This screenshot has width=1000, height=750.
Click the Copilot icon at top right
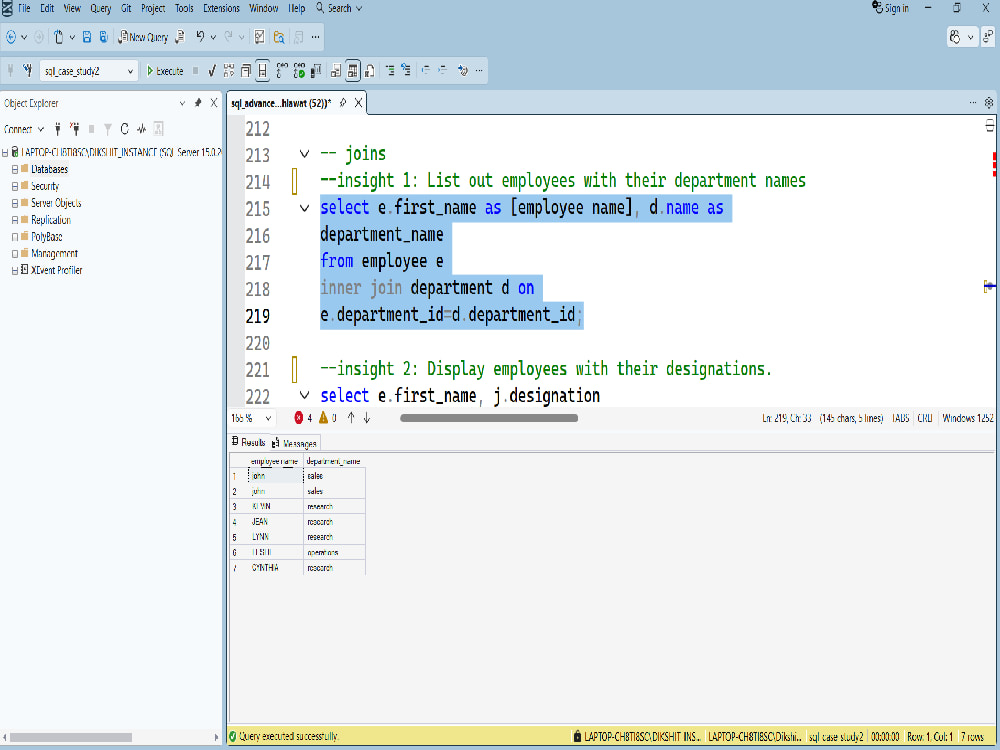(955, 37)
